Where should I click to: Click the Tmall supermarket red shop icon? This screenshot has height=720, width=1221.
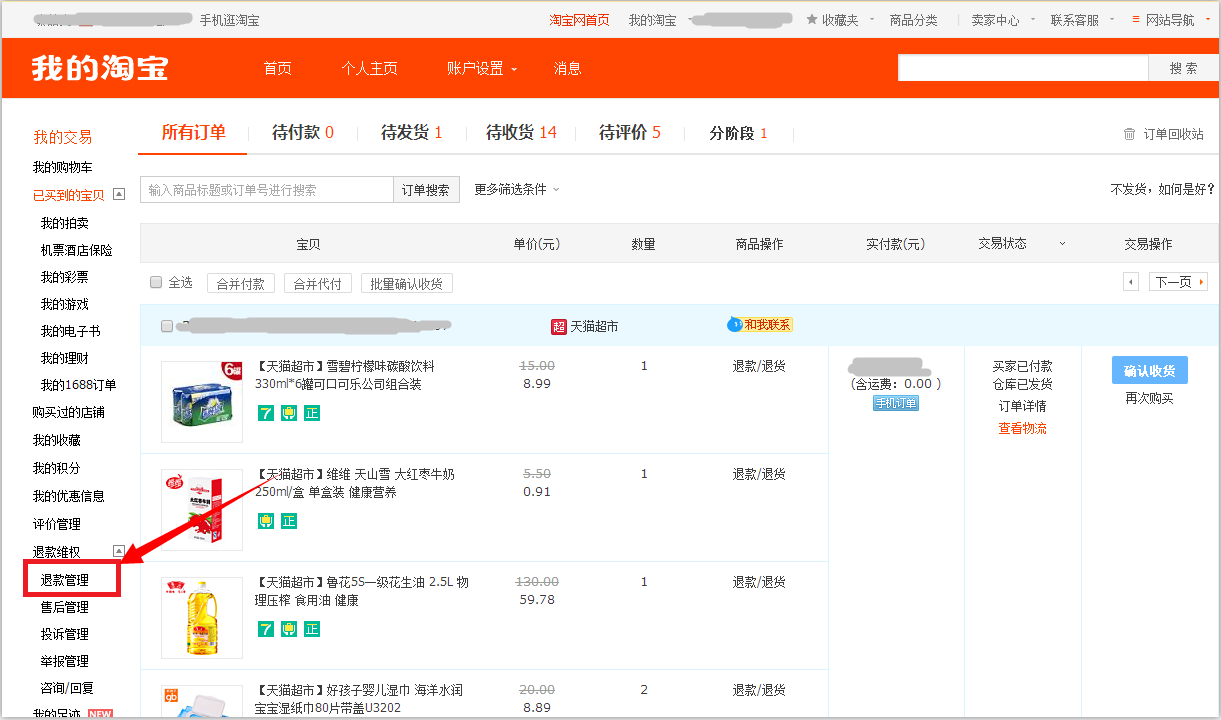(x=559, y=326)
